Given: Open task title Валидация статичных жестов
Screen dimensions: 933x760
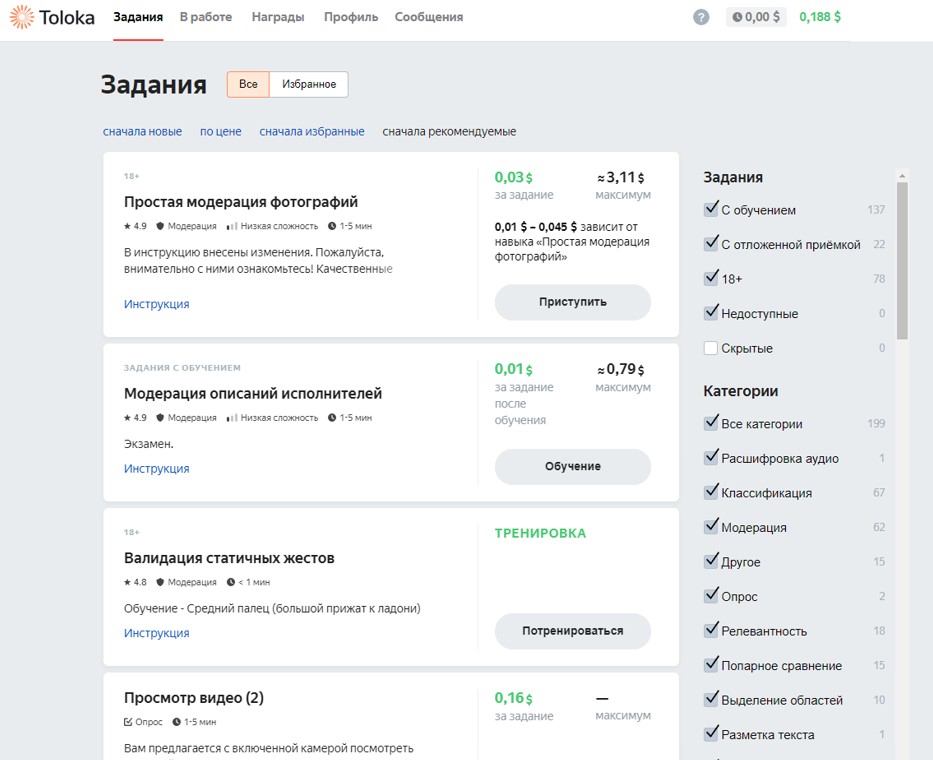Looking at the screenshot, I should 229,558.
